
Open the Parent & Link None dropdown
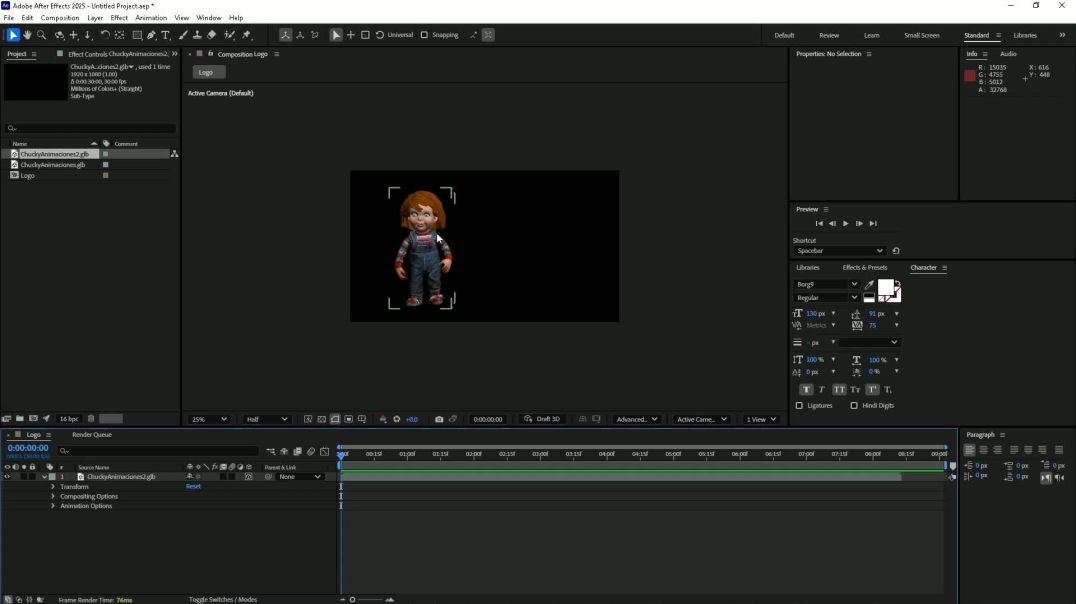300,477
